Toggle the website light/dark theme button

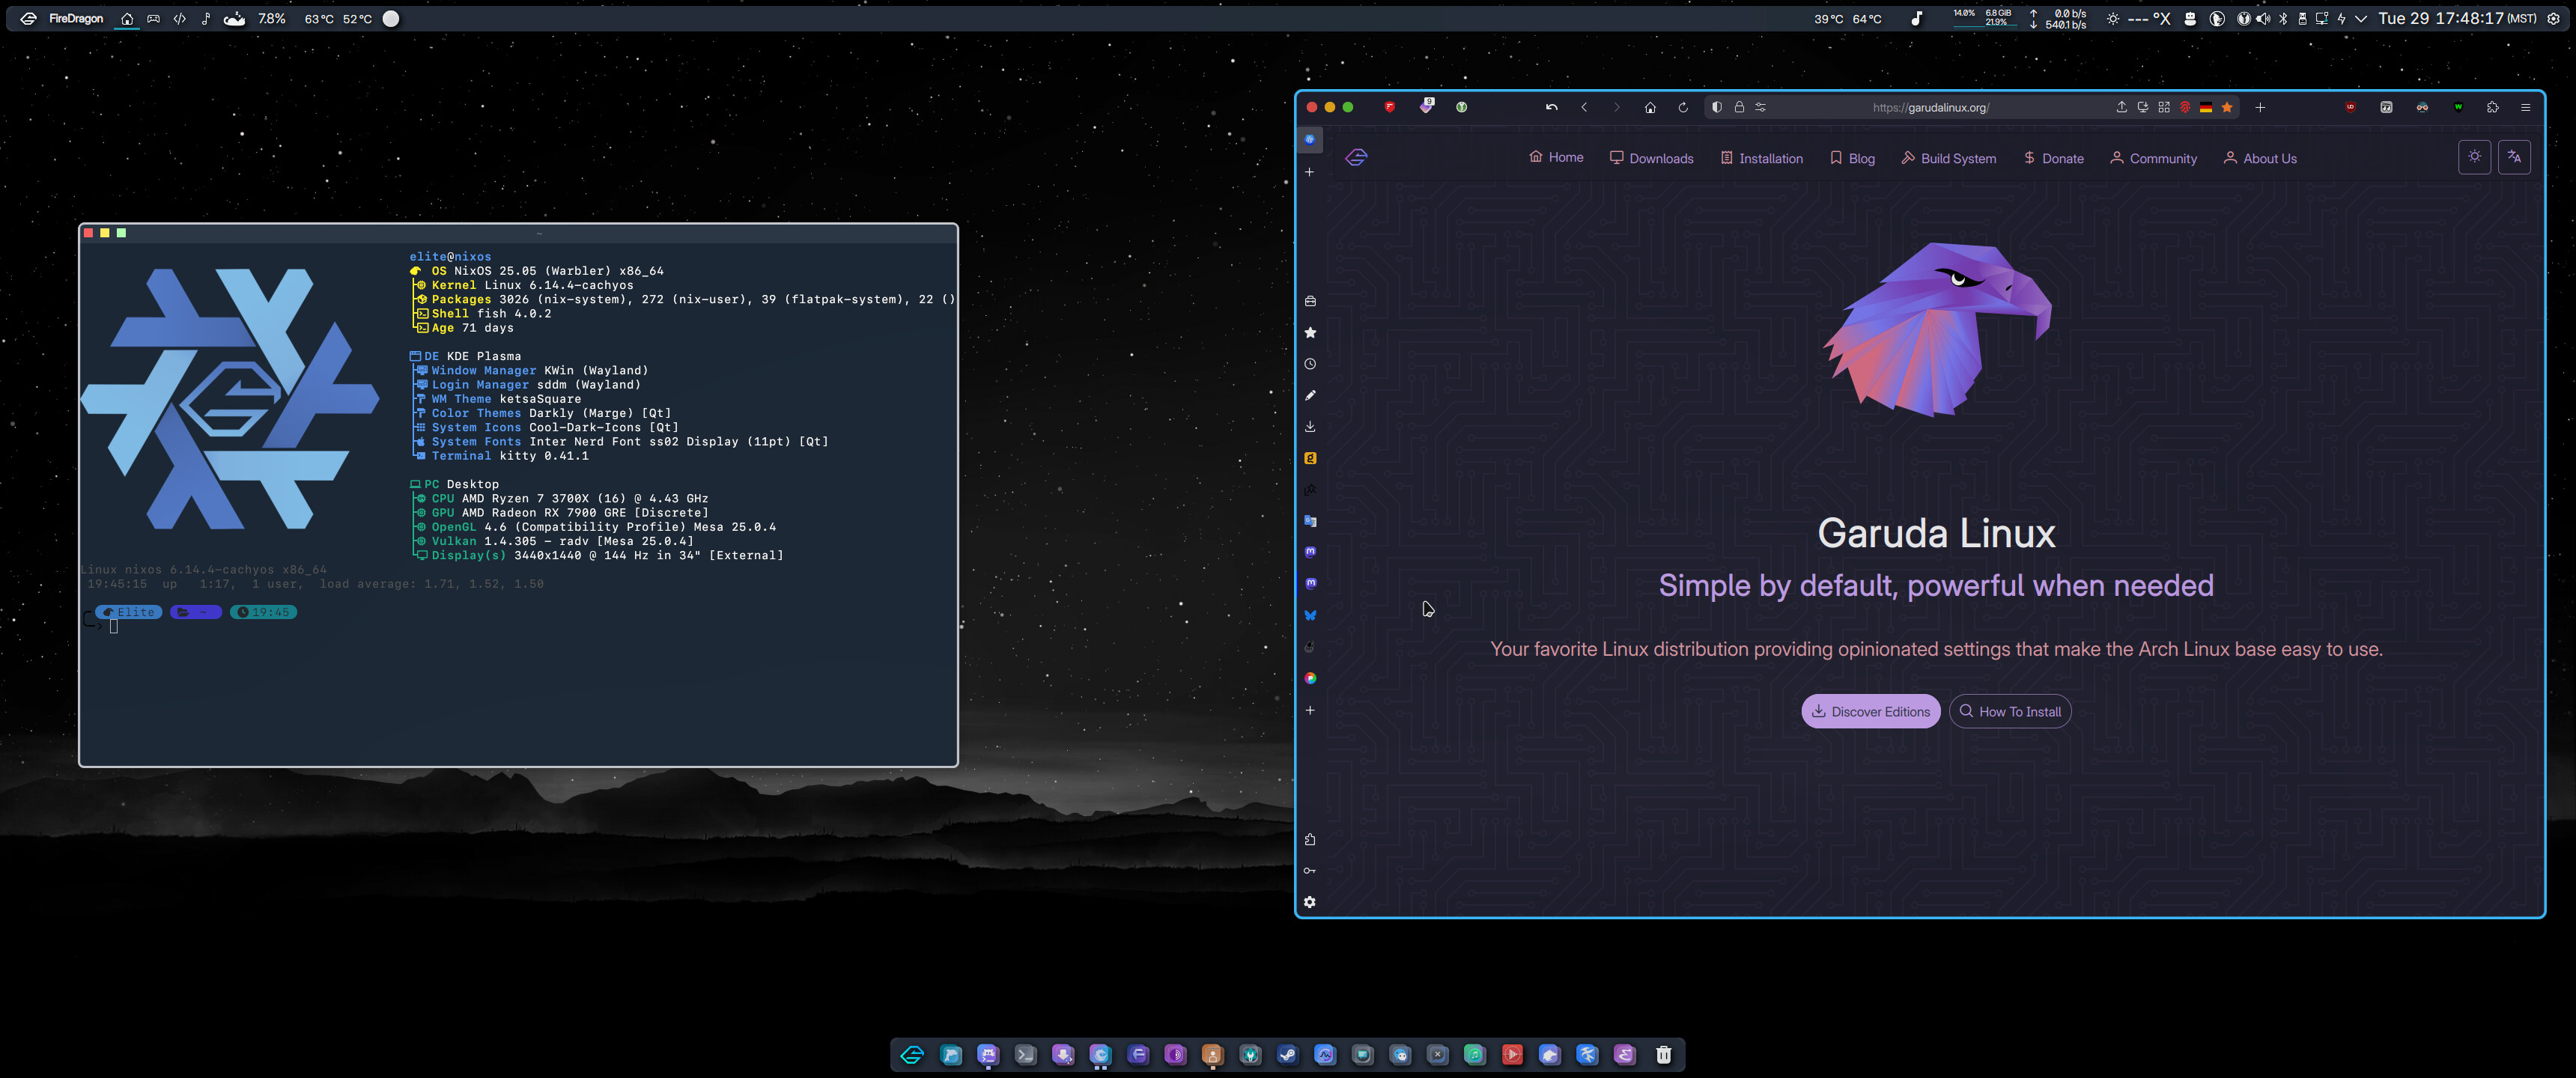[2474, 157]
